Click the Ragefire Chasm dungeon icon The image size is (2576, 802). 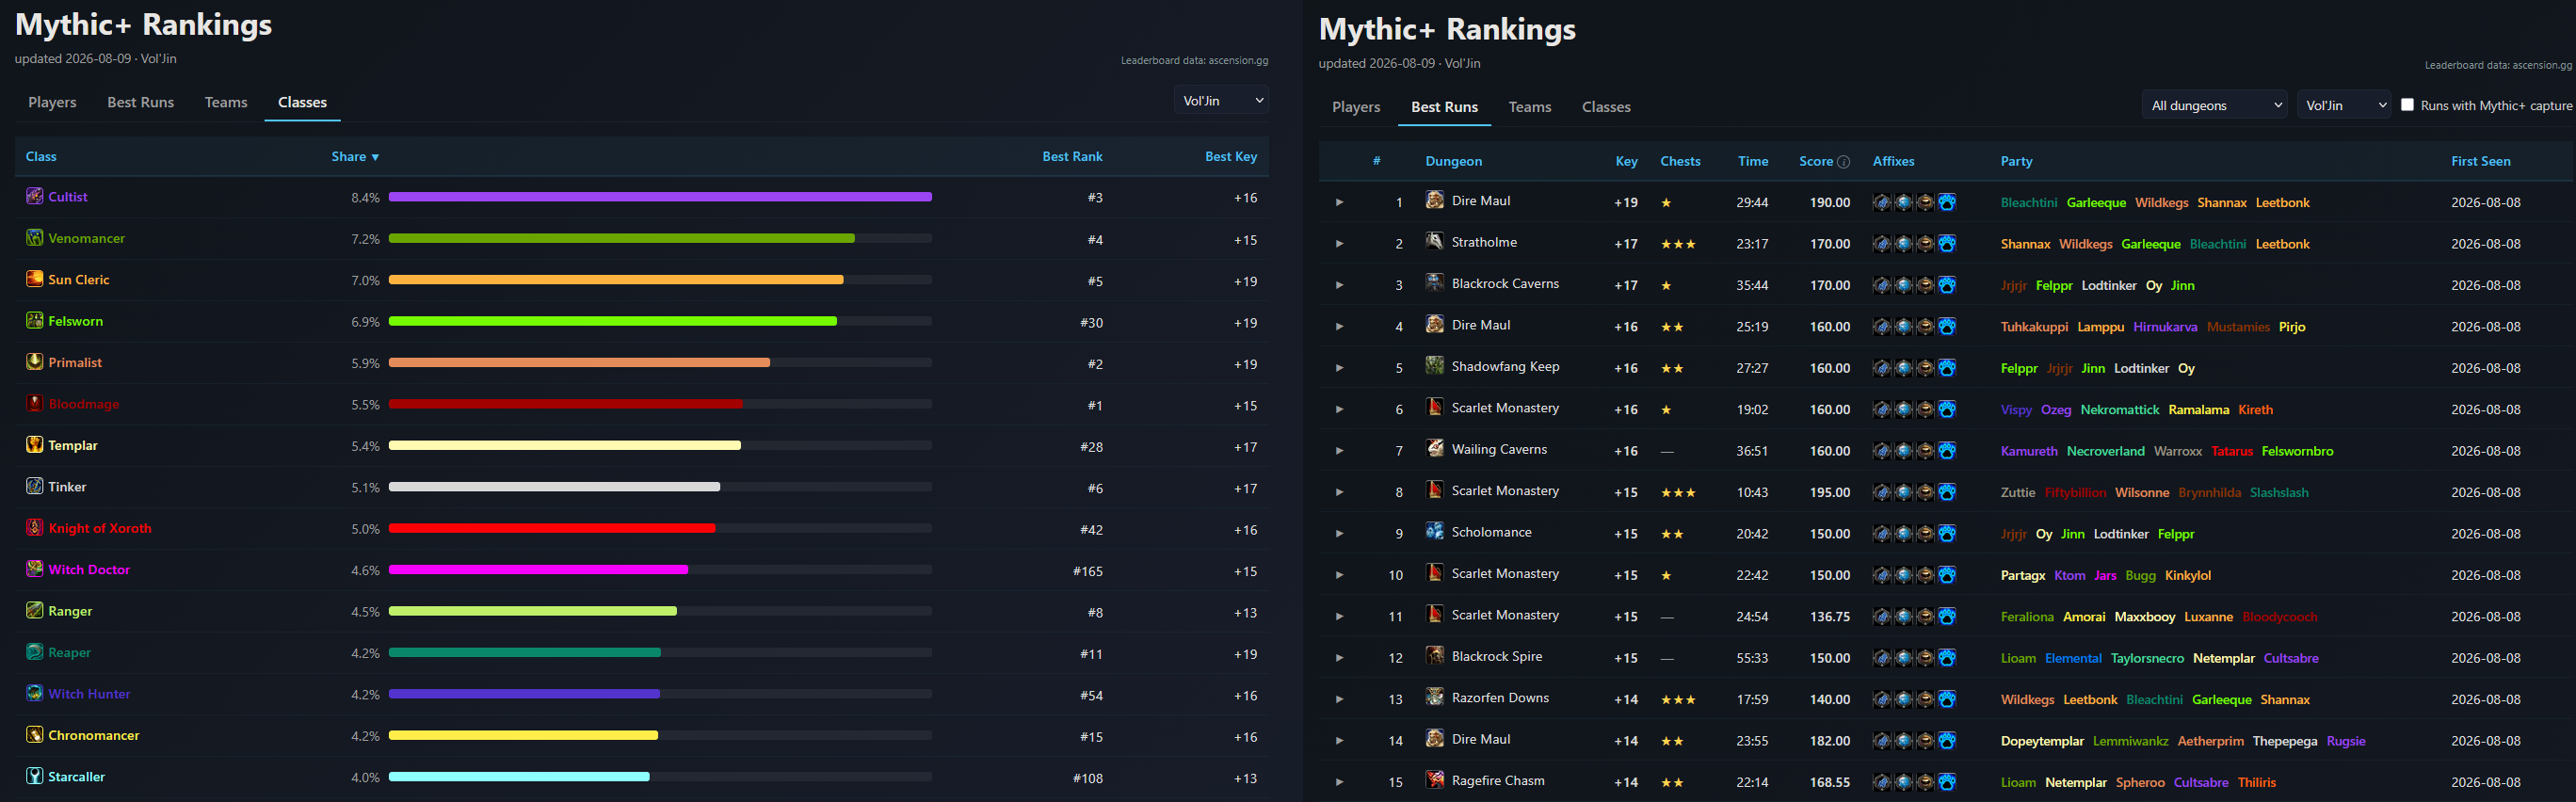1435,780
